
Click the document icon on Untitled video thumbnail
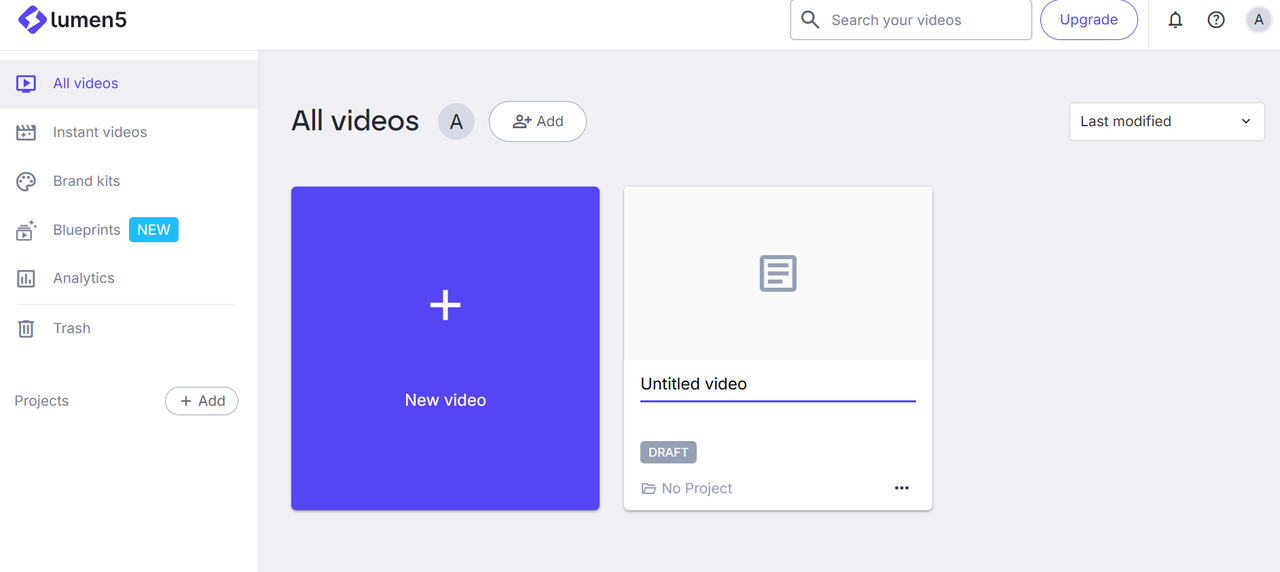(778, 273)
